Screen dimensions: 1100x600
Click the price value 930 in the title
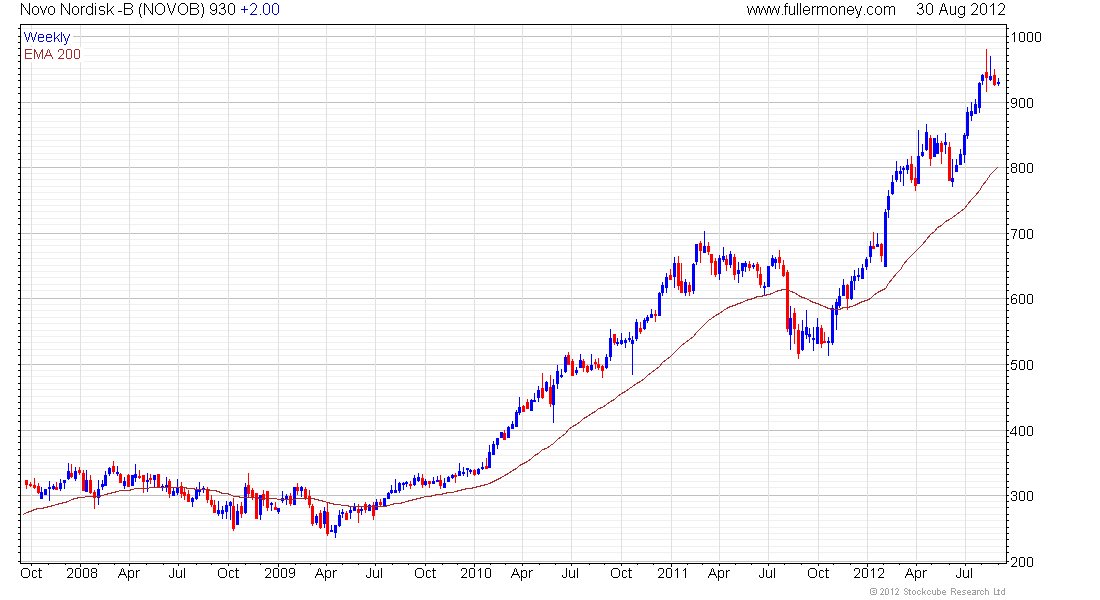[x=222, y=10]
